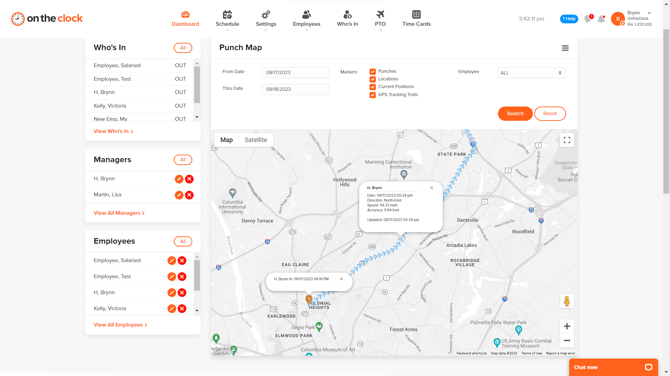Open Punch Map hamburger menu
Image resolution: width=670 pixels, height=376 pixels.
tap(565, 48)
